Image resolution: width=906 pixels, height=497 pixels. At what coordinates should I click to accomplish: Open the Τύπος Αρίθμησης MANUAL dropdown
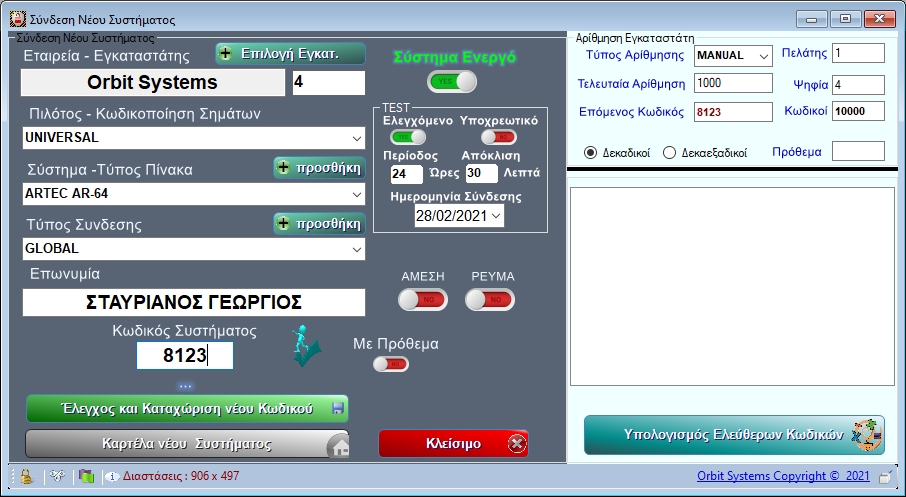764,55
